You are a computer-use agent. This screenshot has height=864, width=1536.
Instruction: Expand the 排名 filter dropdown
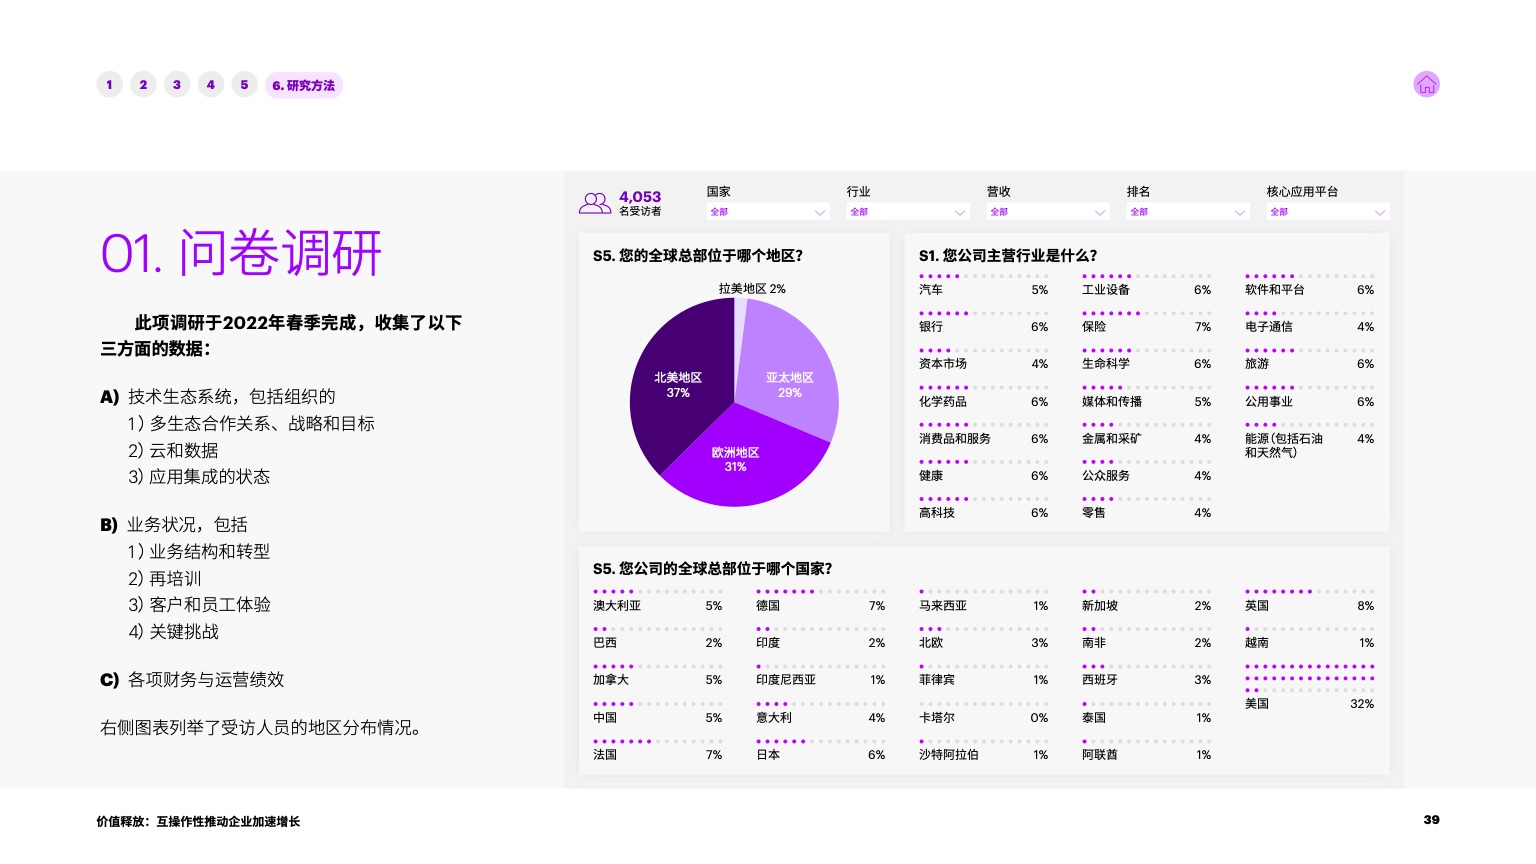click(1187, 212)
